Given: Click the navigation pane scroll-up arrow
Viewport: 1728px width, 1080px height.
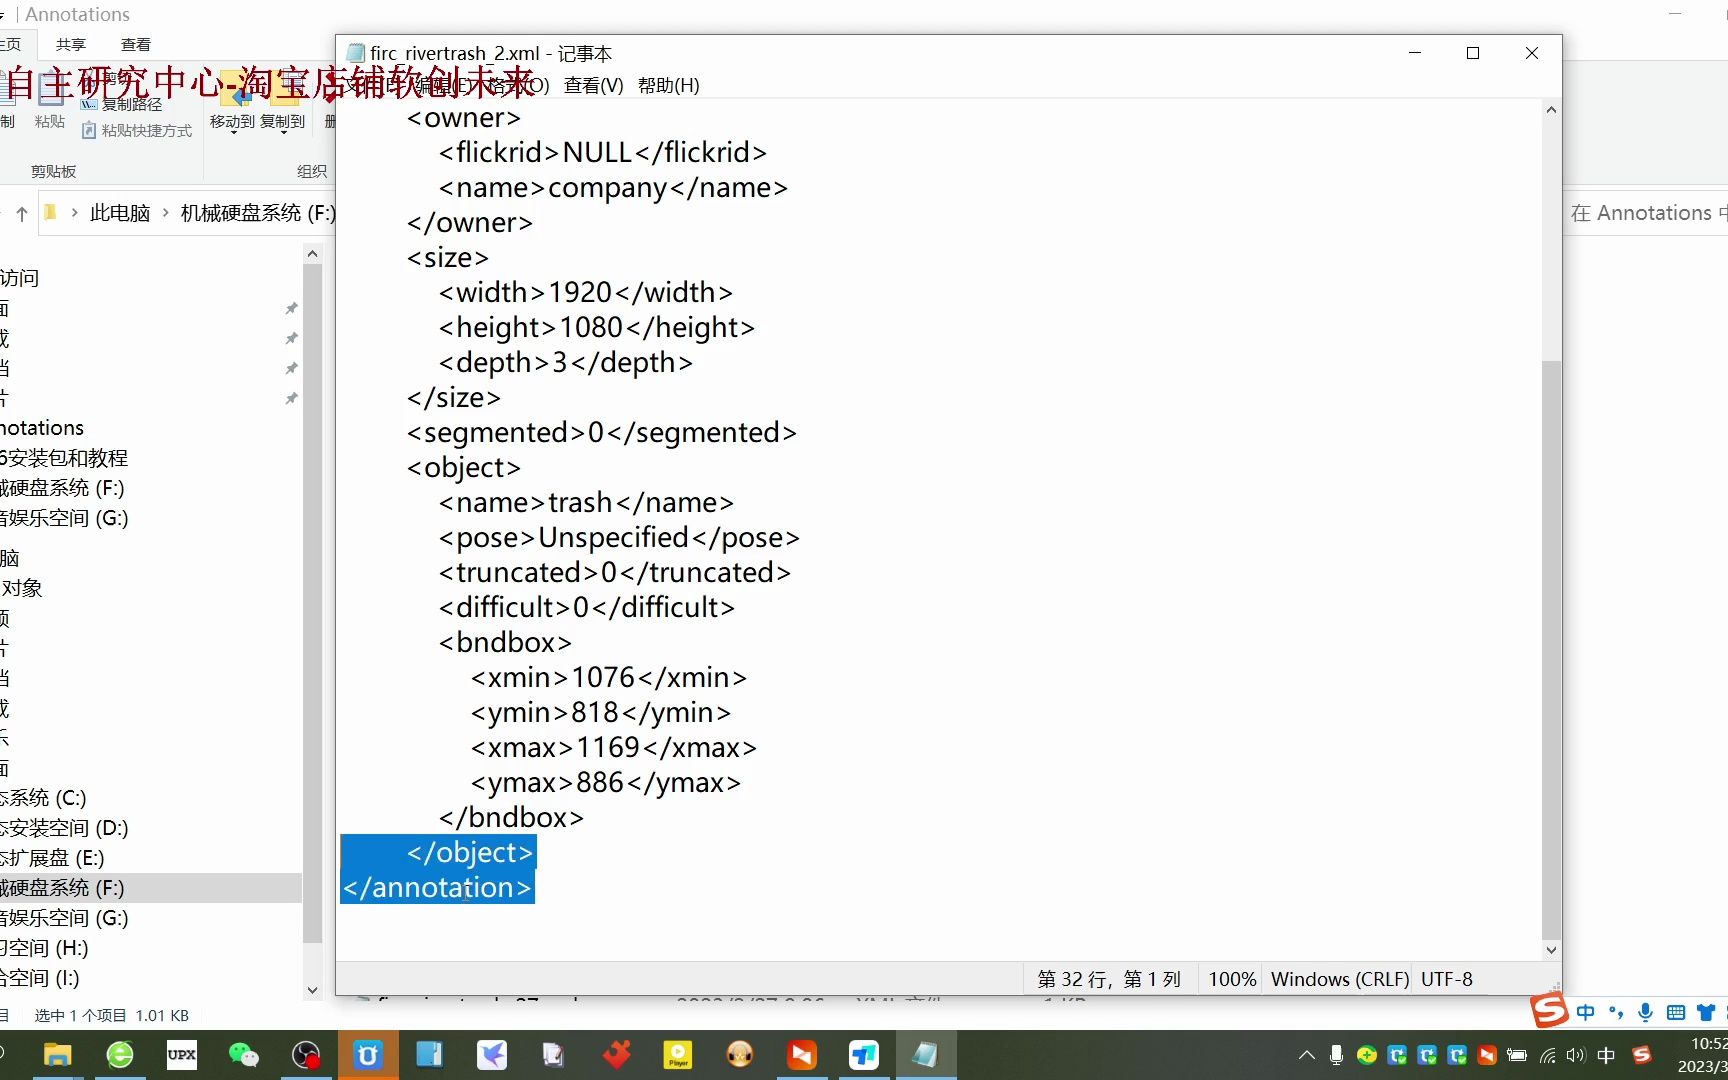Looking at the screenshot, I should 312,254.
